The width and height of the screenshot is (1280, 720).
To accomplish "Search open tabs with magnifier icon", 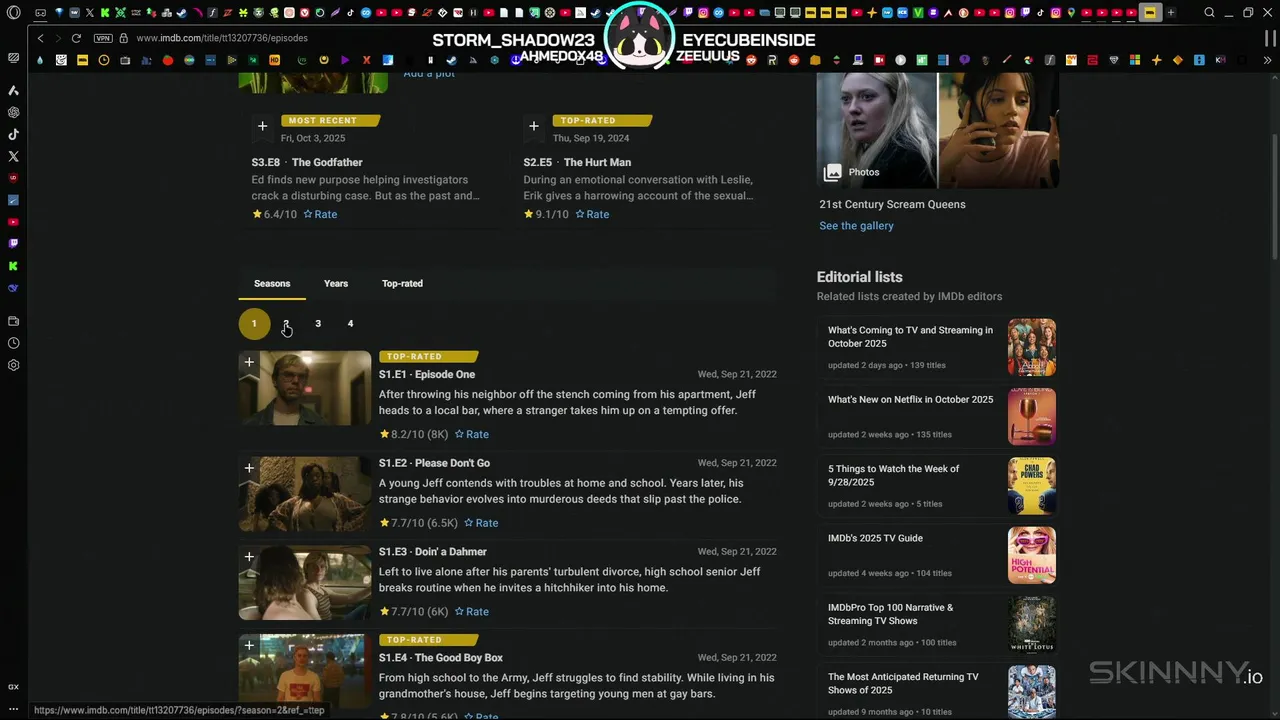I will pos(1209,13).
